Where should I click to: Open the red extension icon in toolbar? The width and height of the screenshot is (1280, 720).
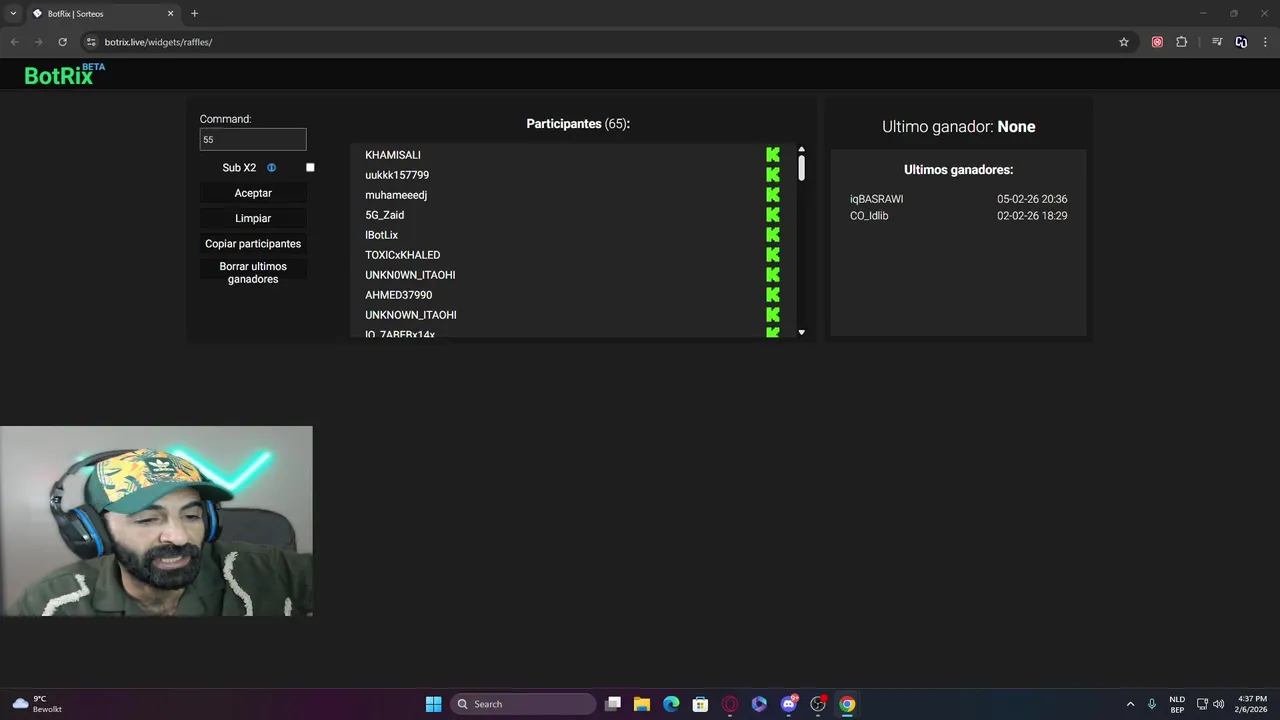pos(1157,42)
